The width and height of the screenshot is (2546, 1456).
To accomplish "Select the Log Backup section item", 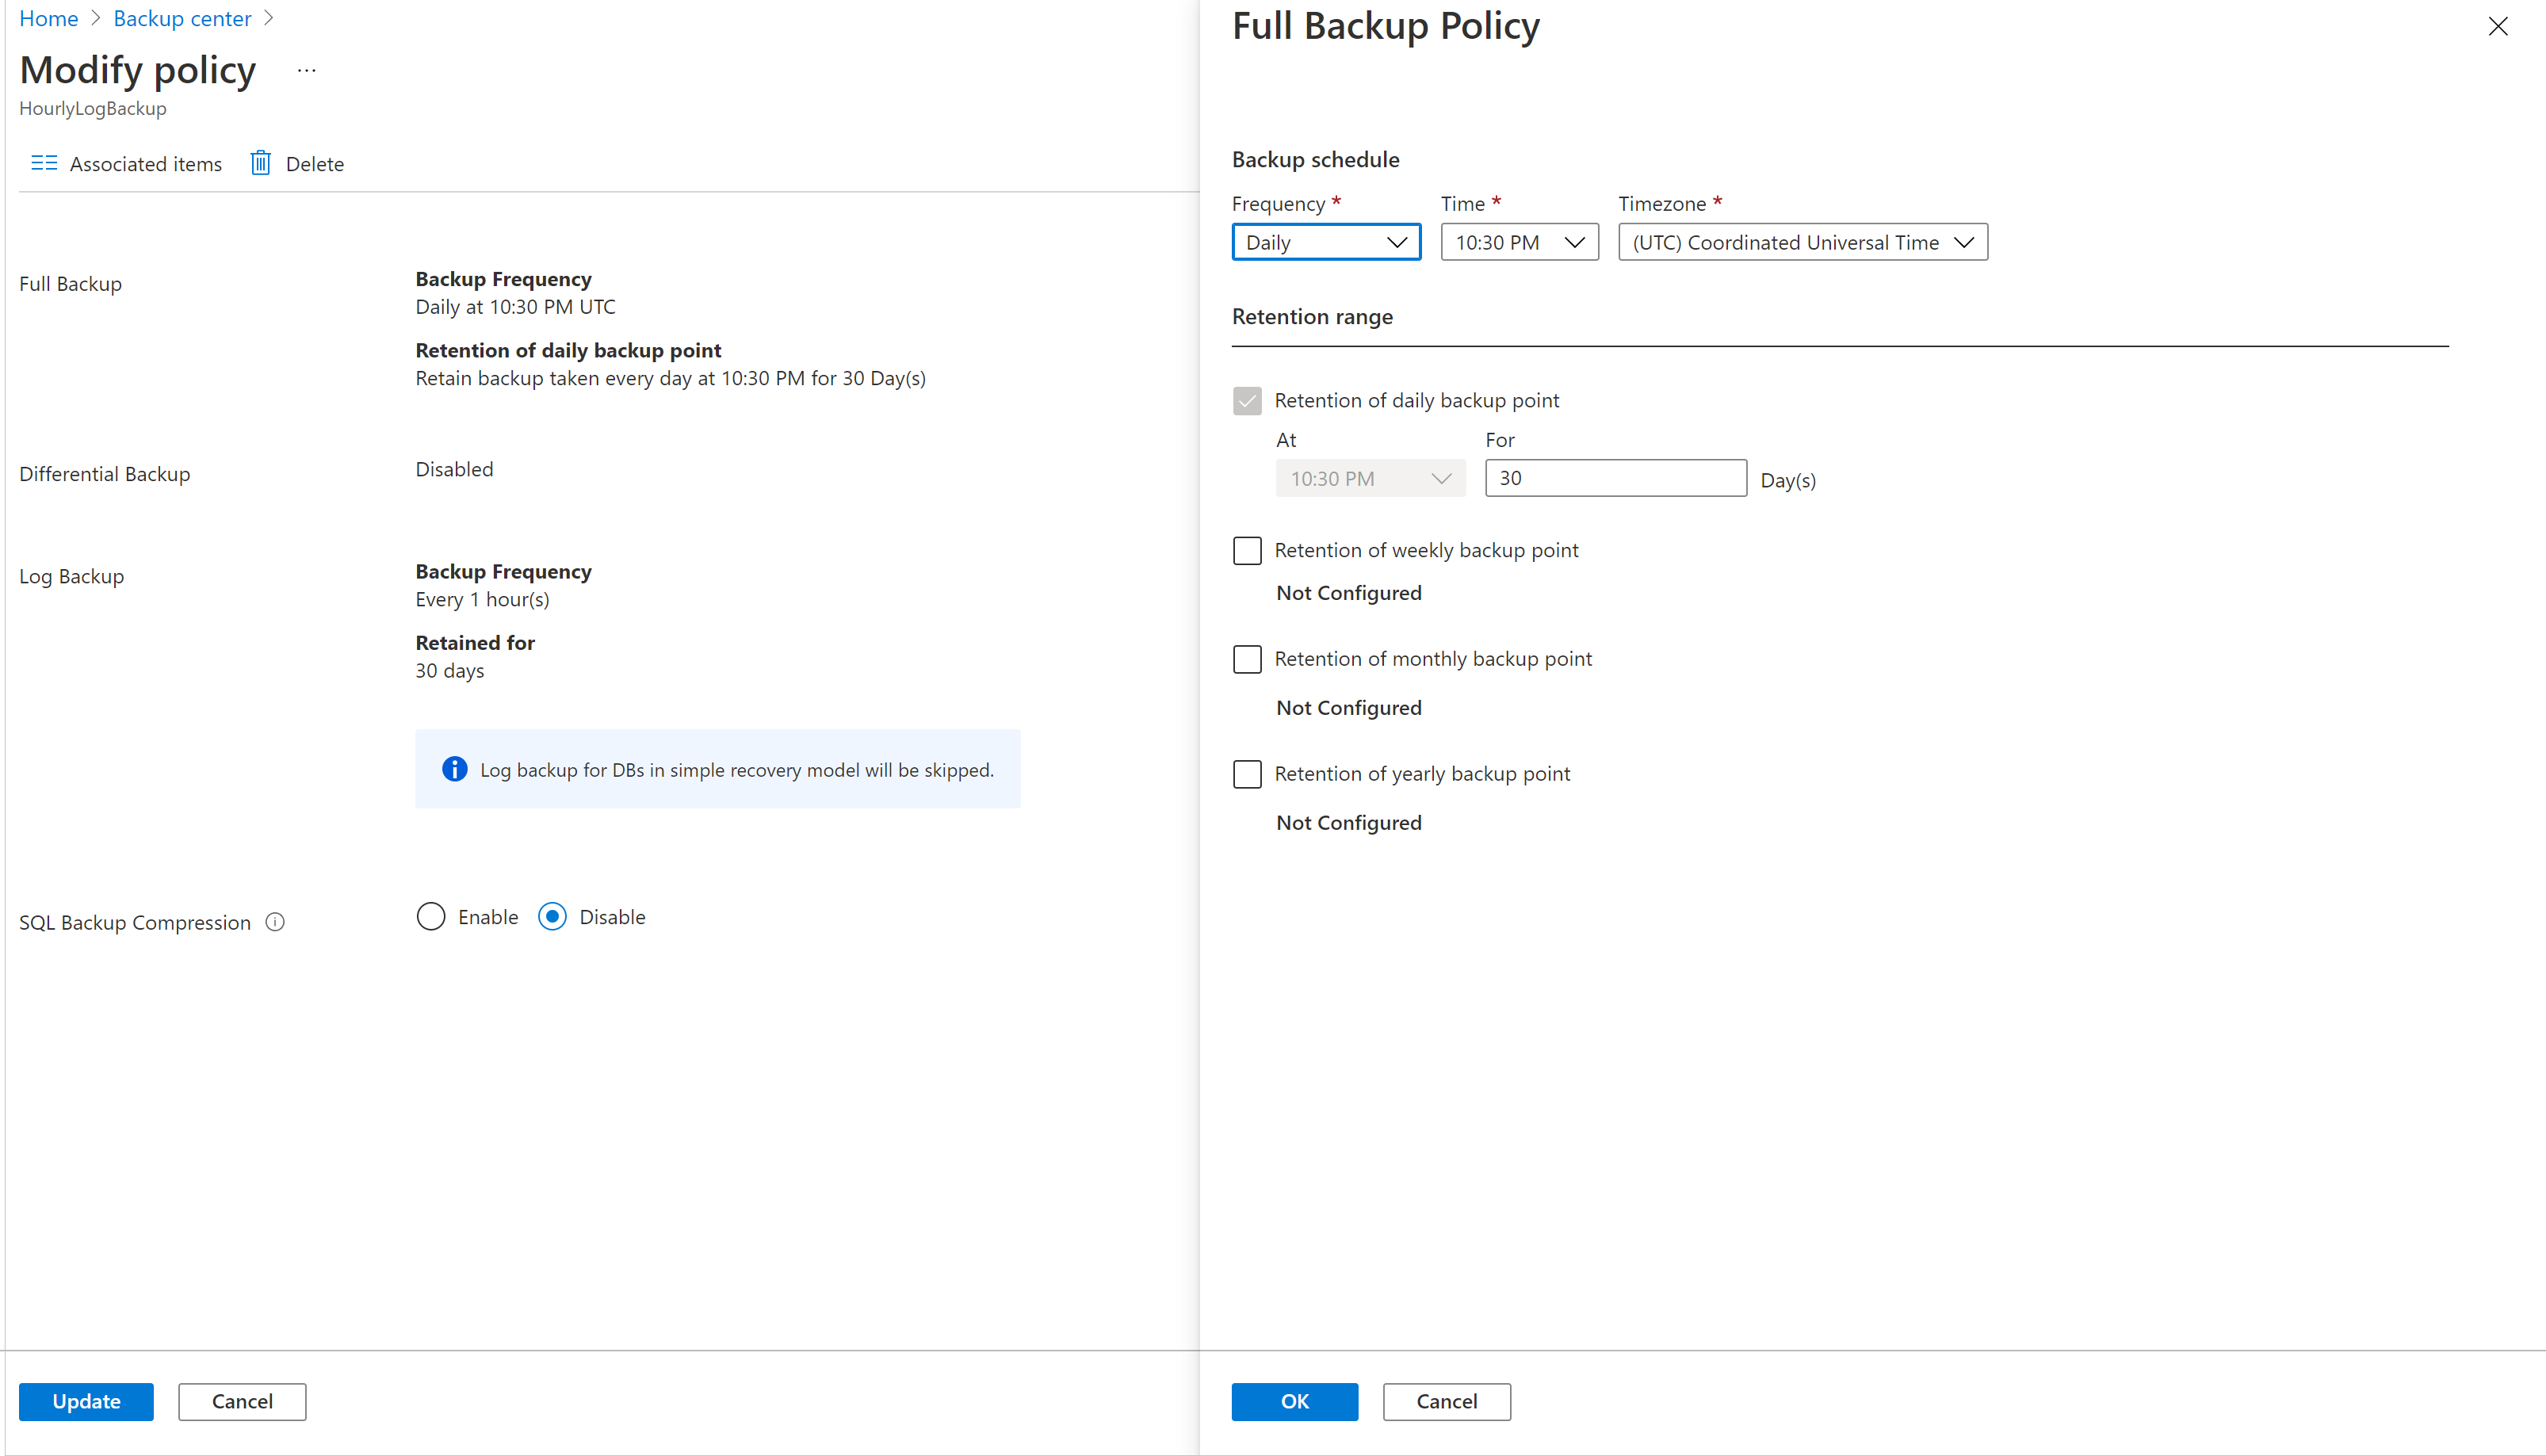I will [70, 573].
